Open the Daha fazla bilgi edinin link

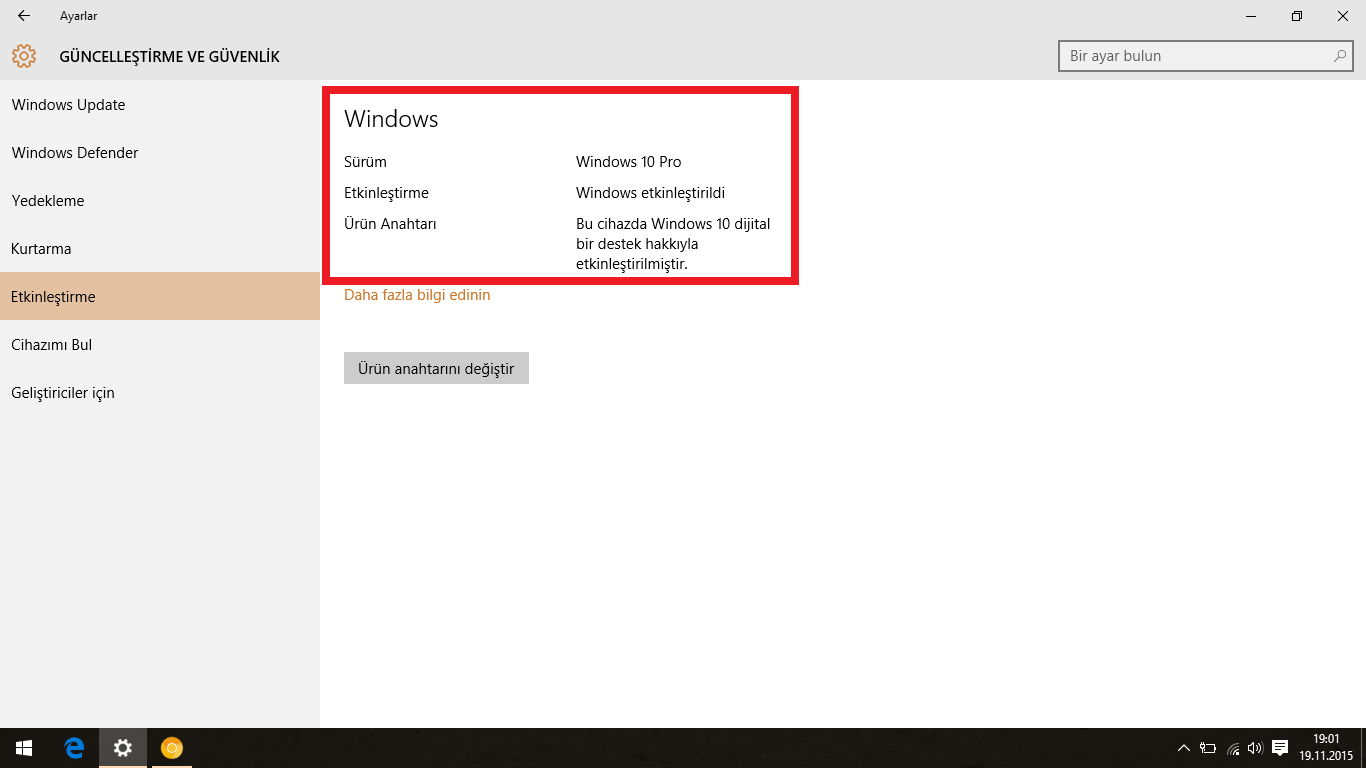click(x=417, y=295)
